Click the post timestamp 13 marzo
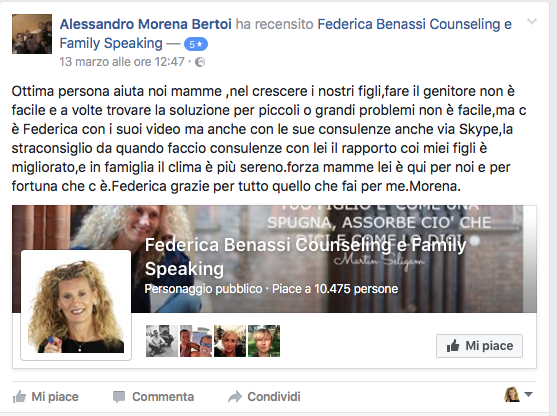557x416 pixels. (122, 62)
